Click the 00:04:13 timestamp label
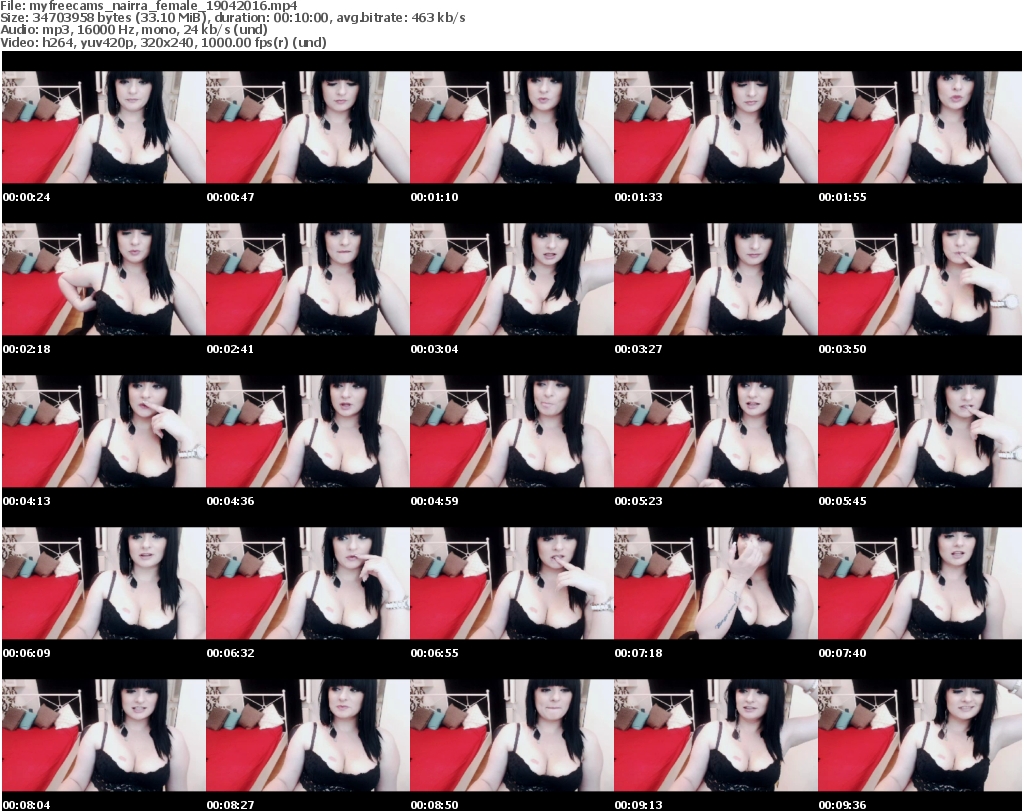The image size is (1024, 811). 27,501
